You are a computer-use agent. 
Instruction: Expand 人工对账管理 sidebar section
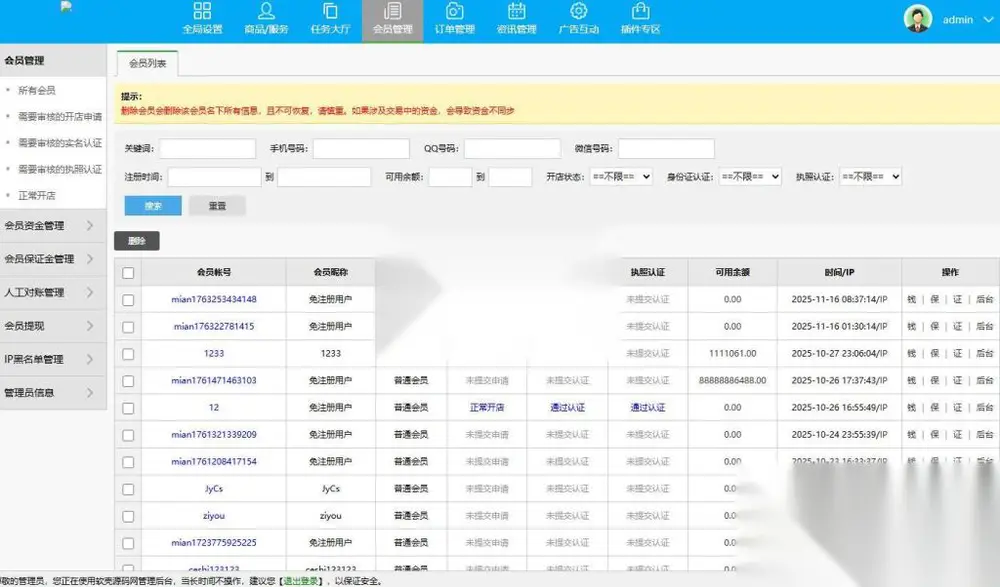(x=53, y=292)
